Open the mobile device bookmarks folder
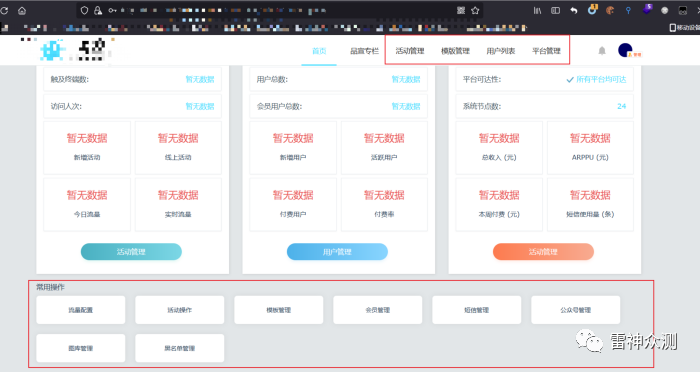Image resolution: width=700 pixels, height=373 pixels. 684,28
